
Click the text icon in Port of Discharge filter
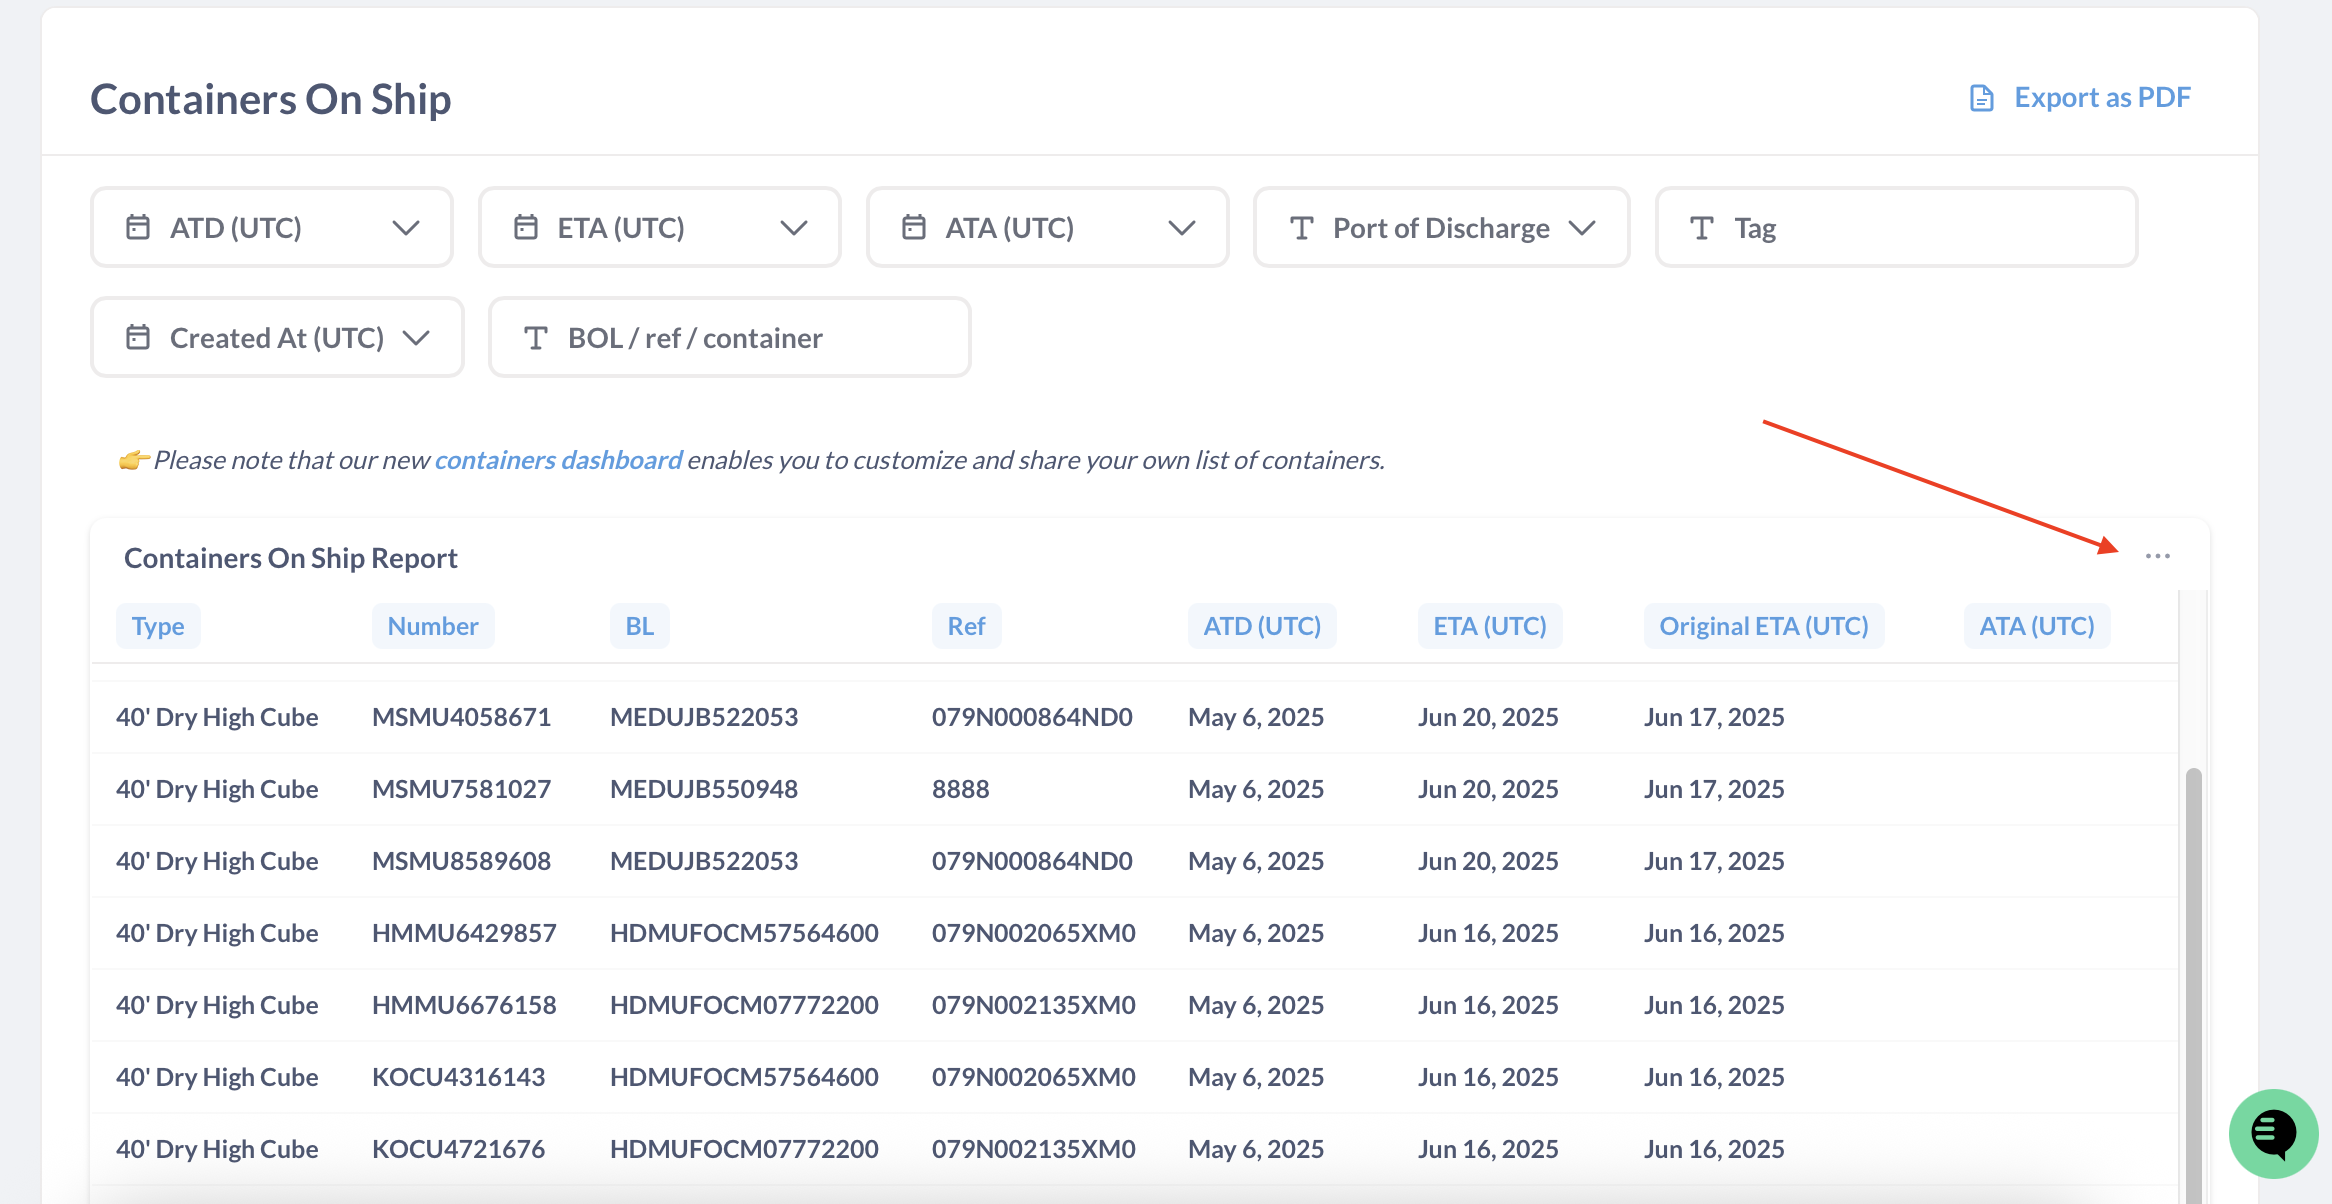pyautogui.click(x=1301, y=228)
